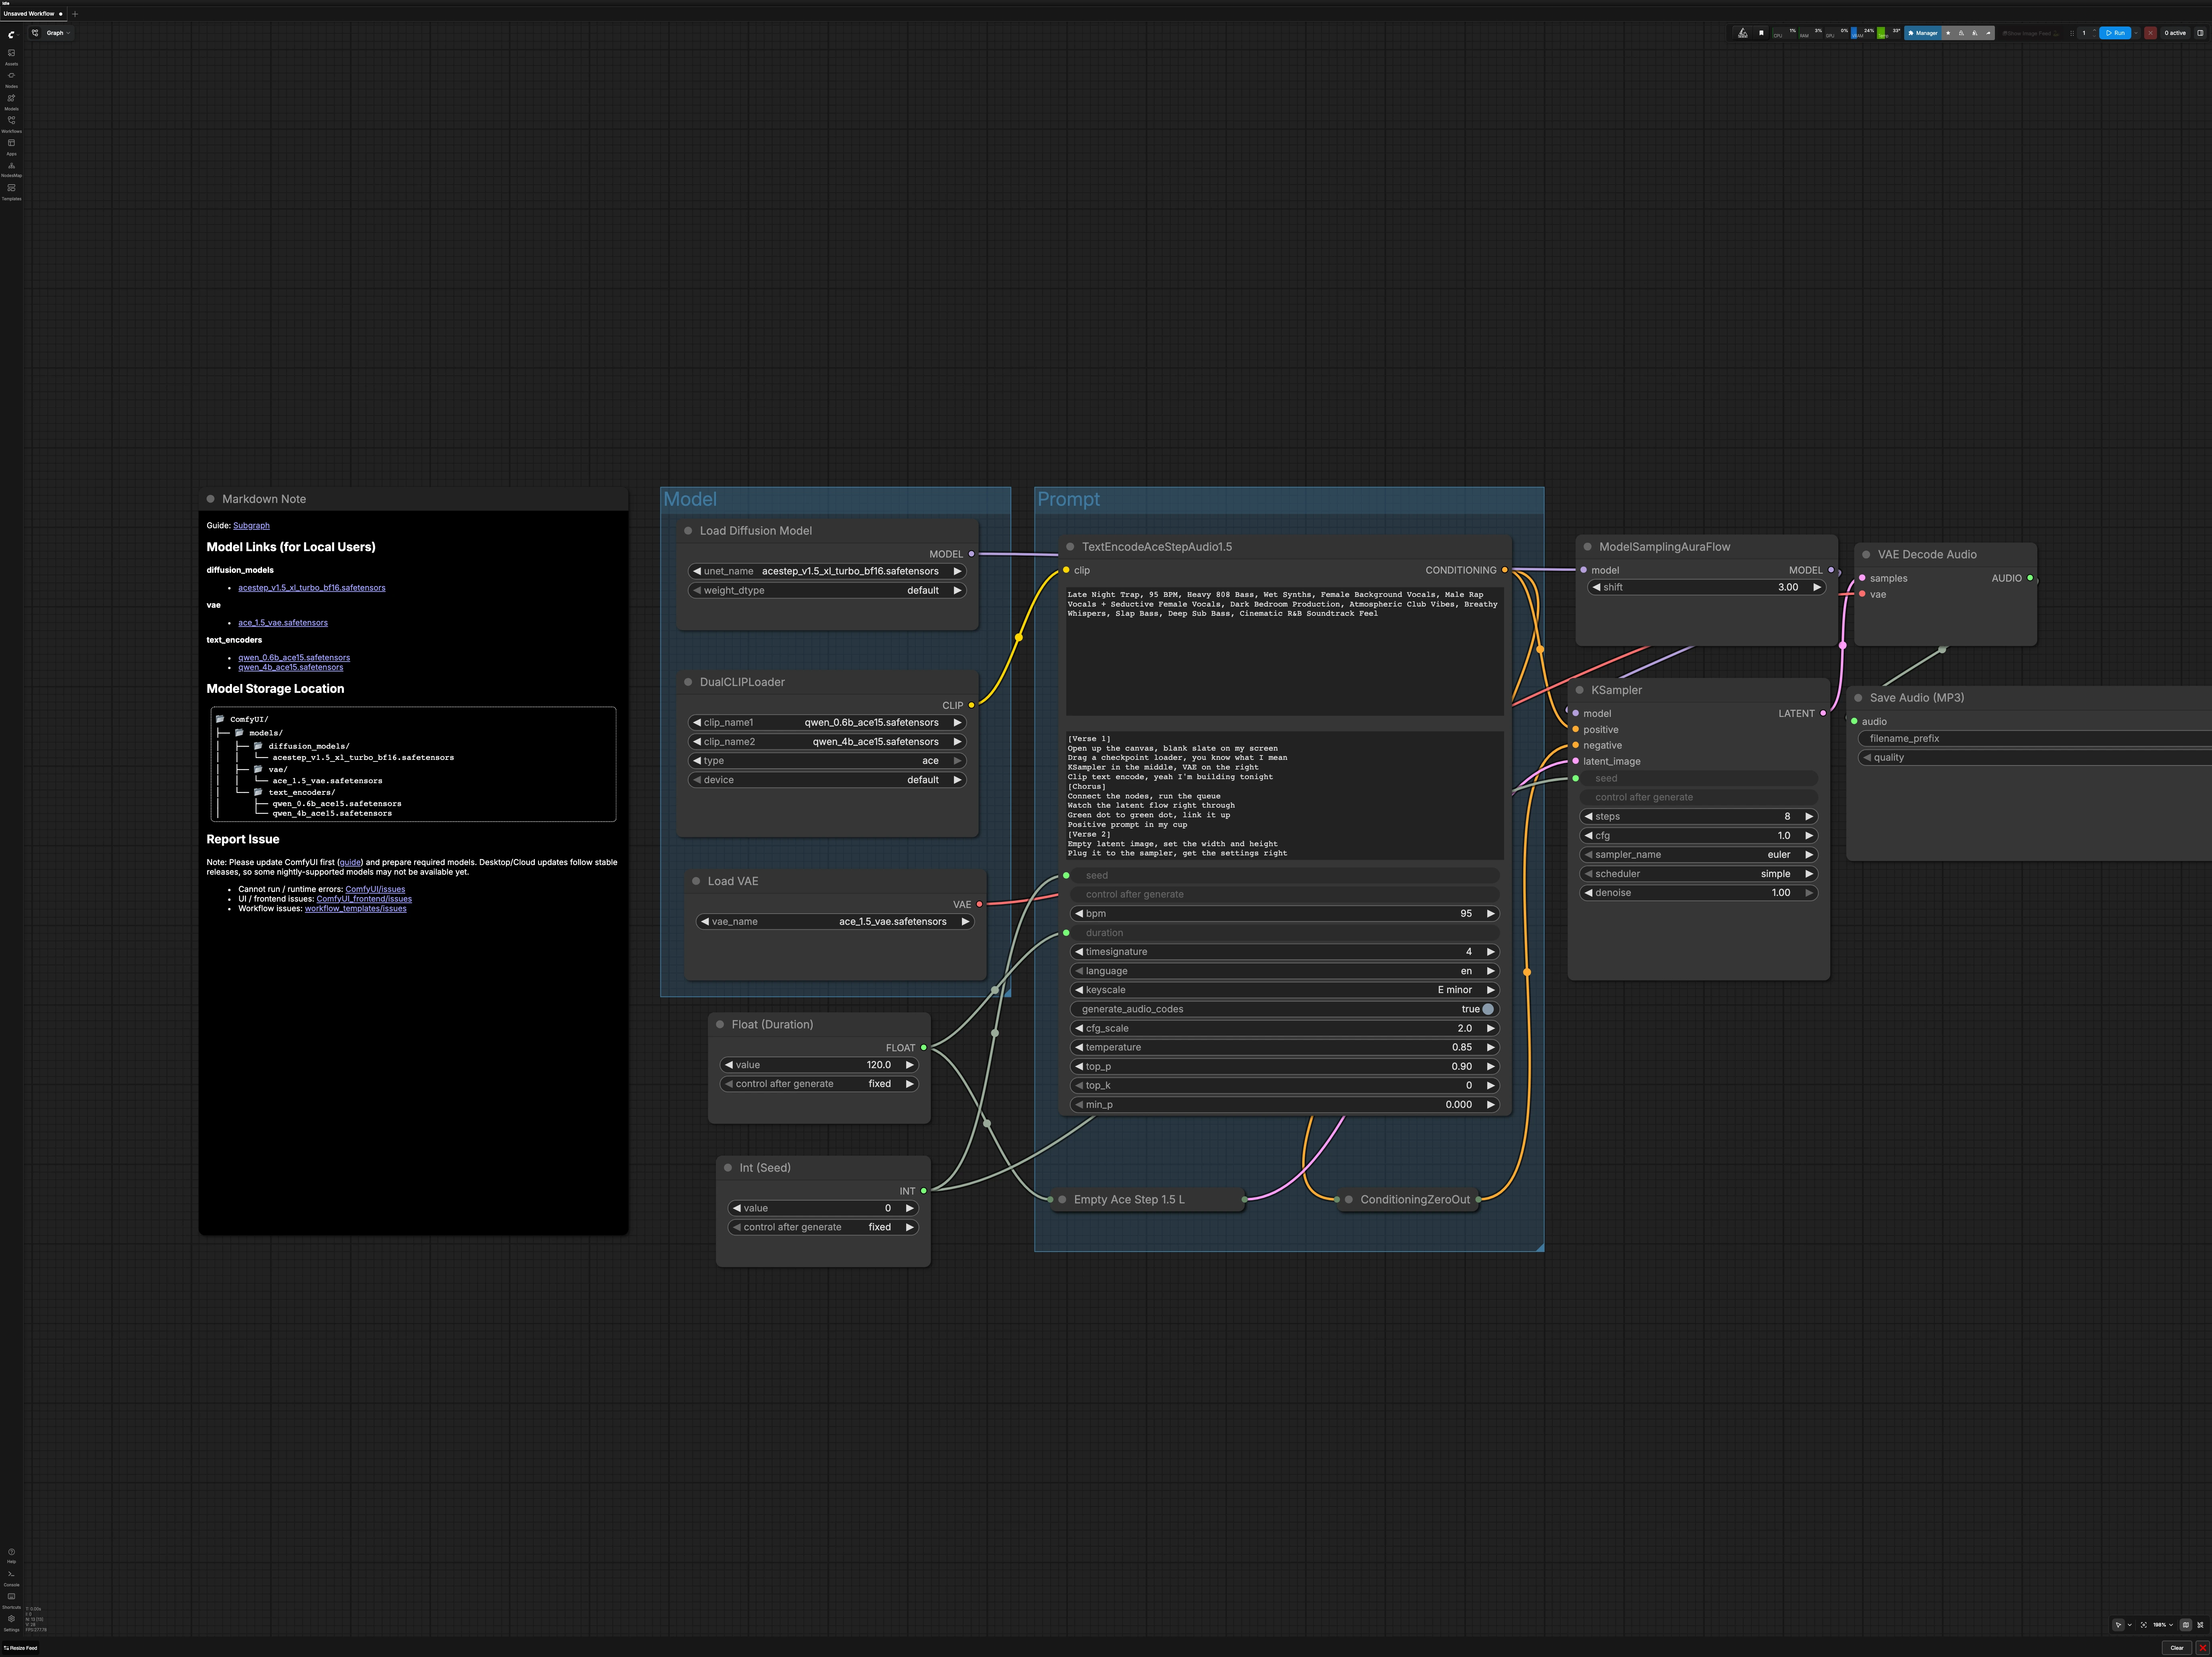Open the Graph mode menu
The width and height of the screenshot is (2212, 1657).
58,33
